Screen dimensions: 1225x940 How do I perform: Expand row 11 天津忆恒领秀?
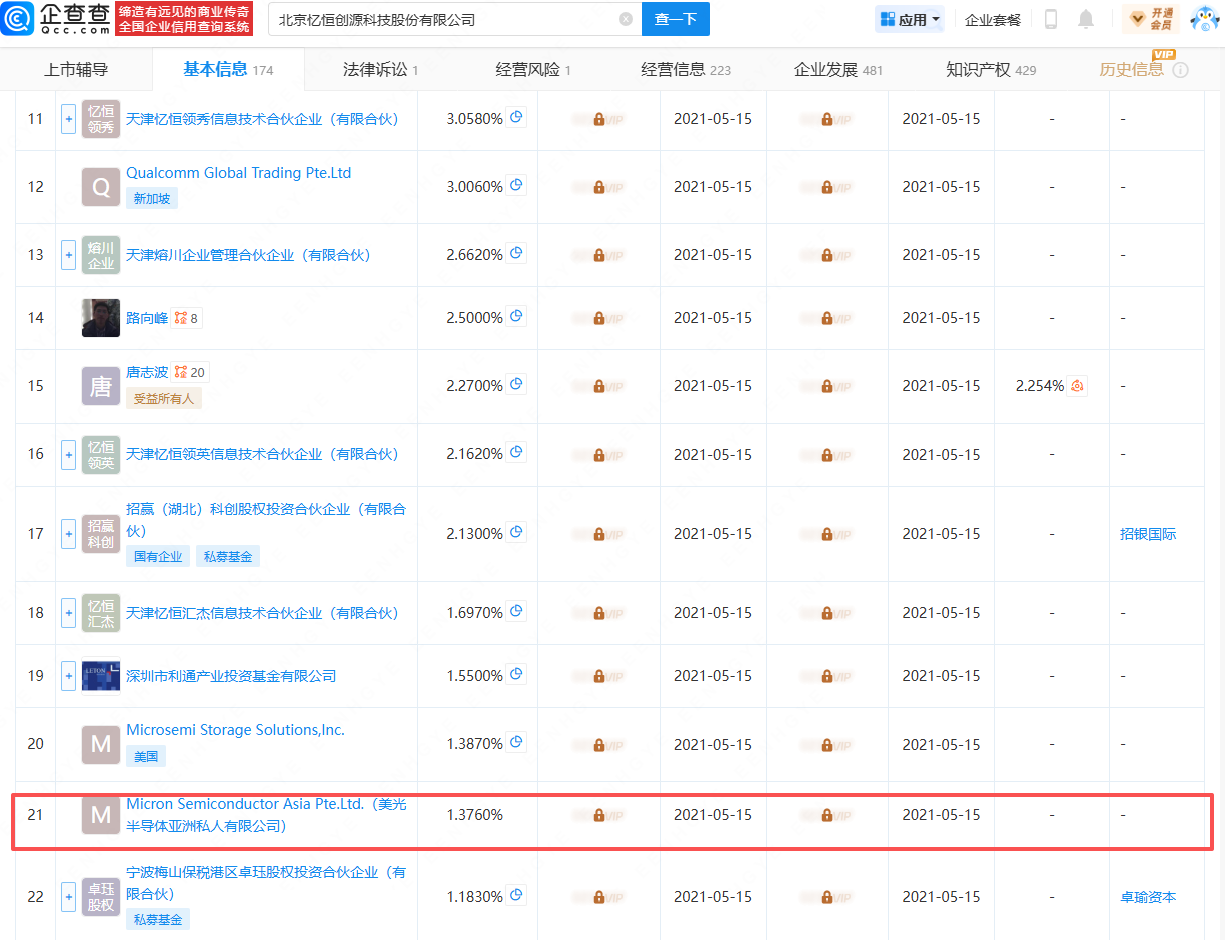click(x=68, y=119)
